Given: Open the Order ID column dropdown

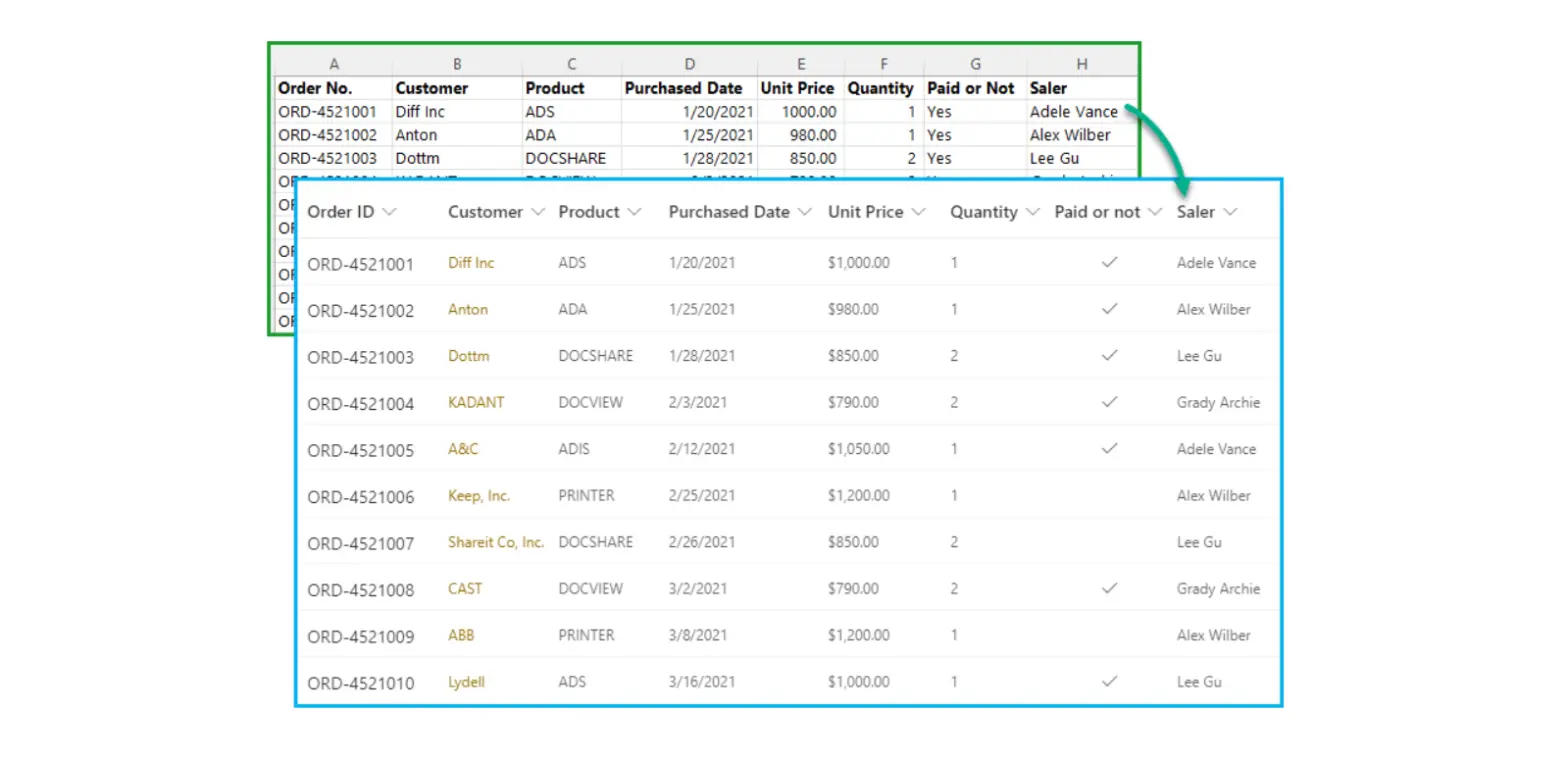Looking at the screenshot, I should point(390,212).
